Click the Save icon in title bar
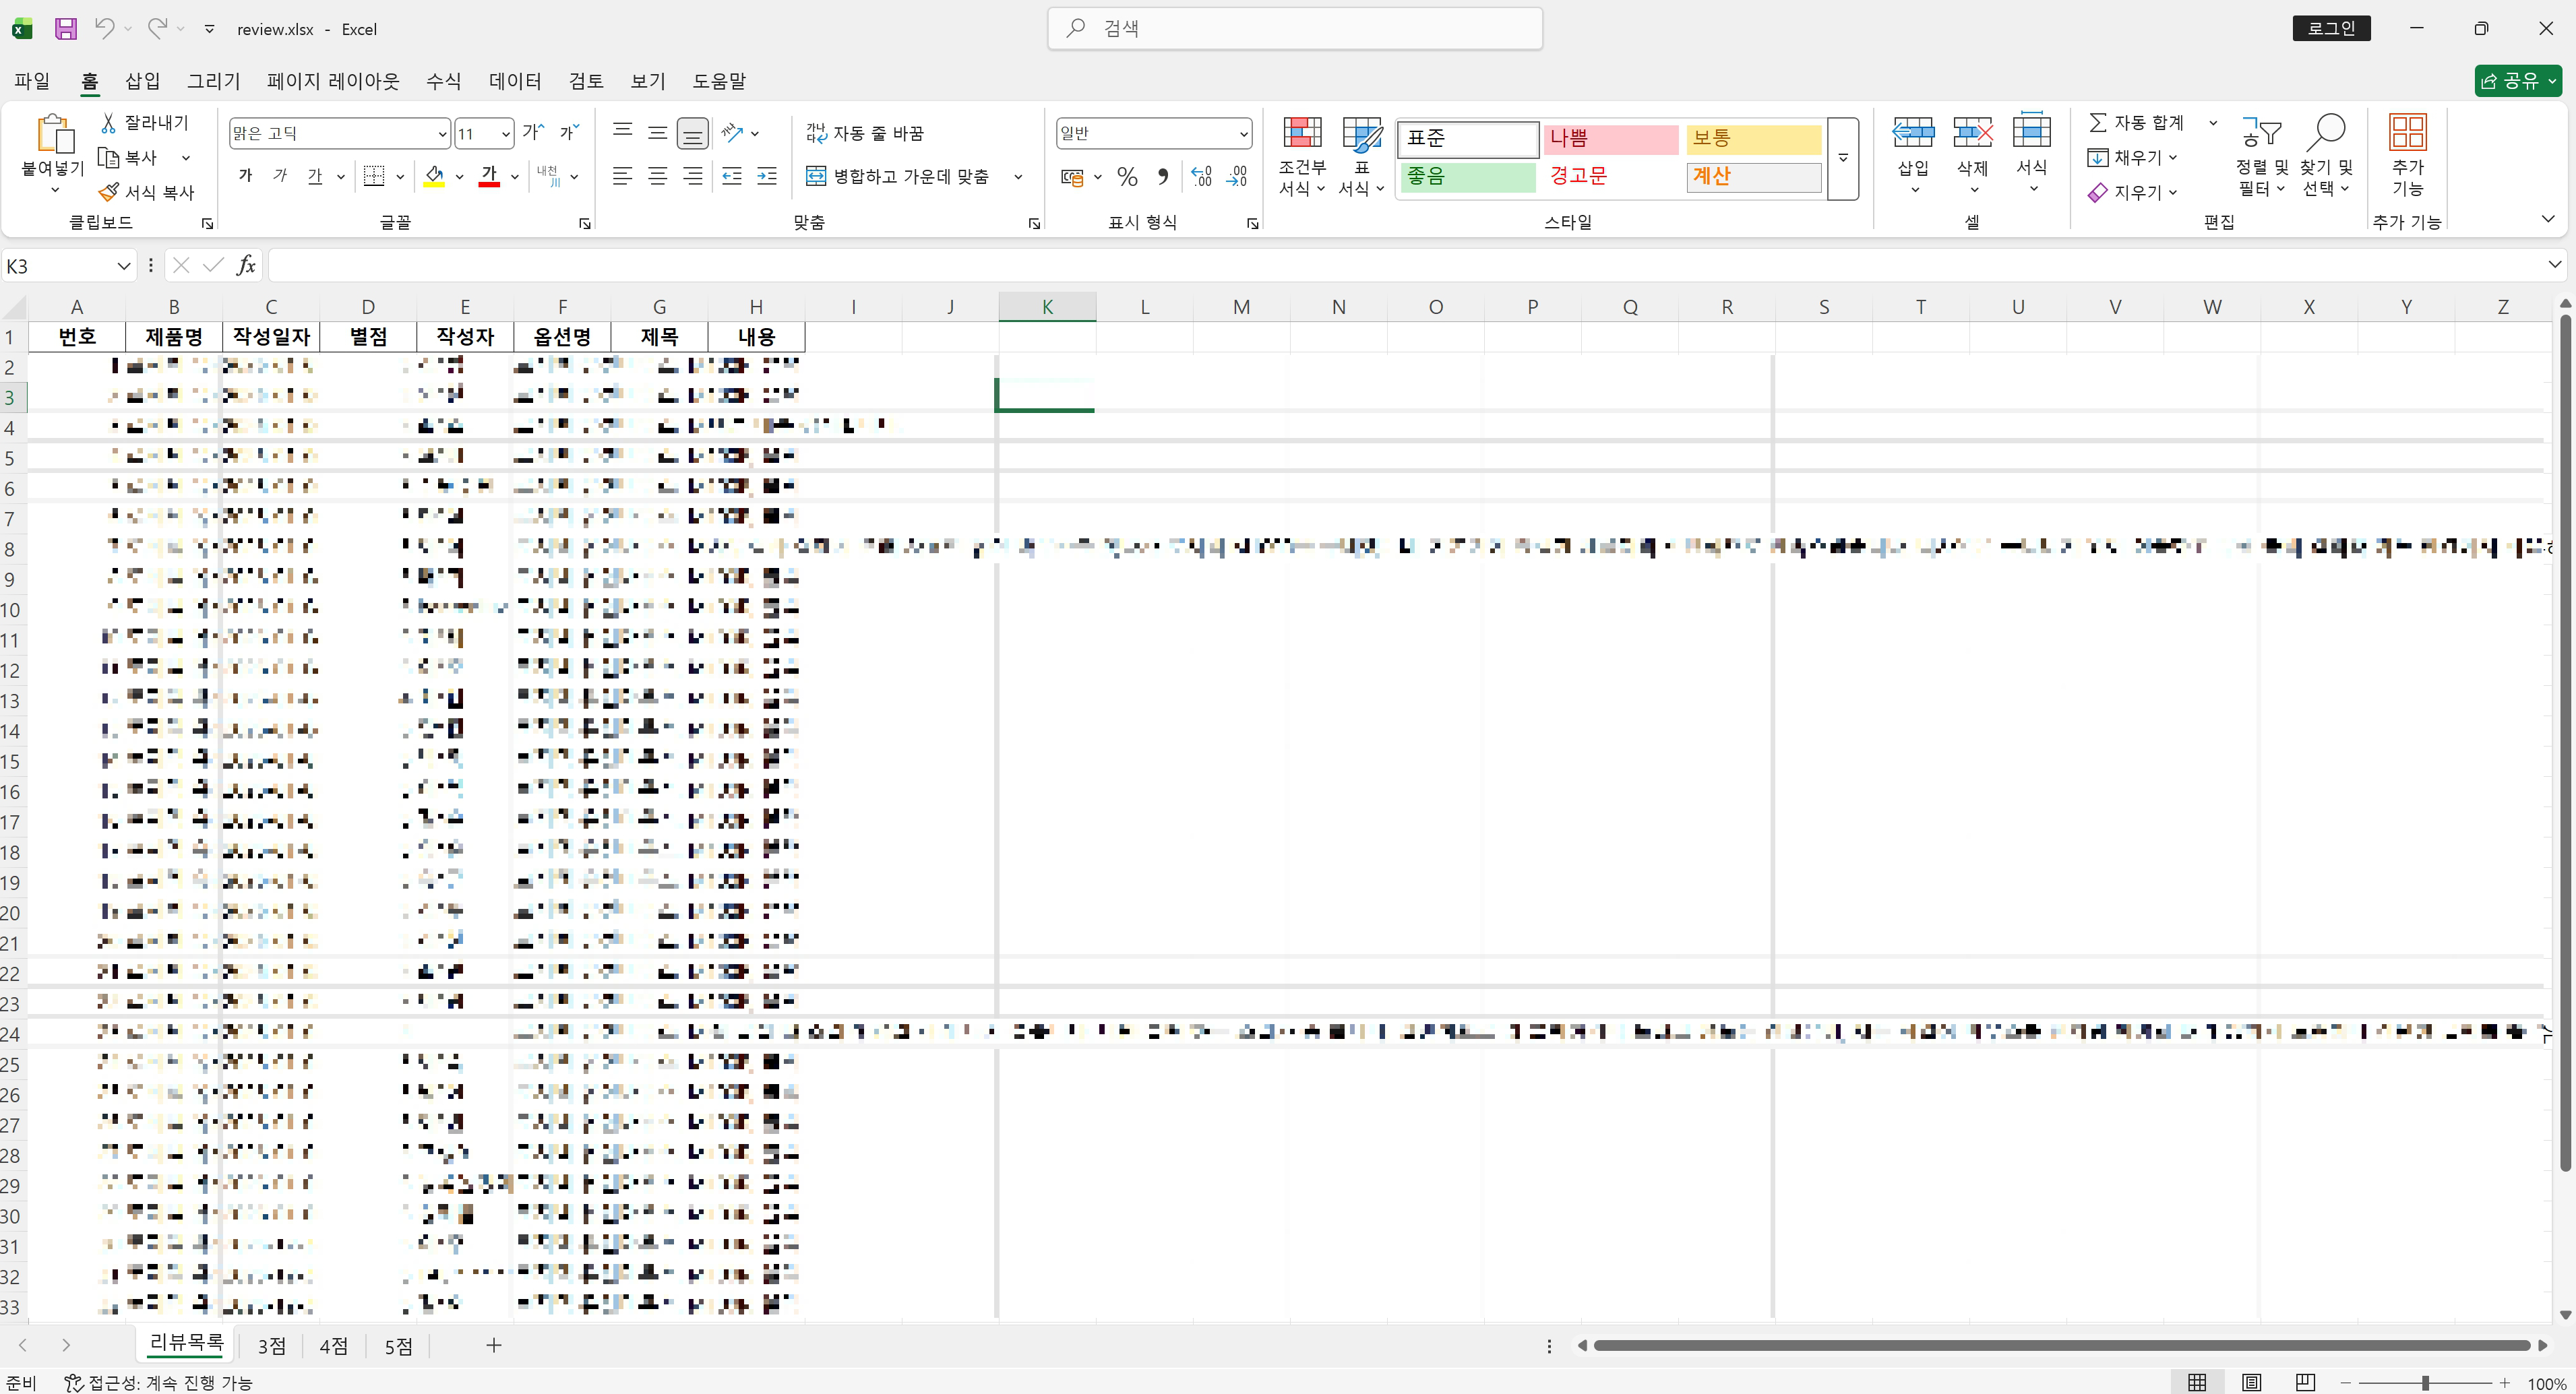Viewport: 2576px width, 1394px height. click(65, 28)
